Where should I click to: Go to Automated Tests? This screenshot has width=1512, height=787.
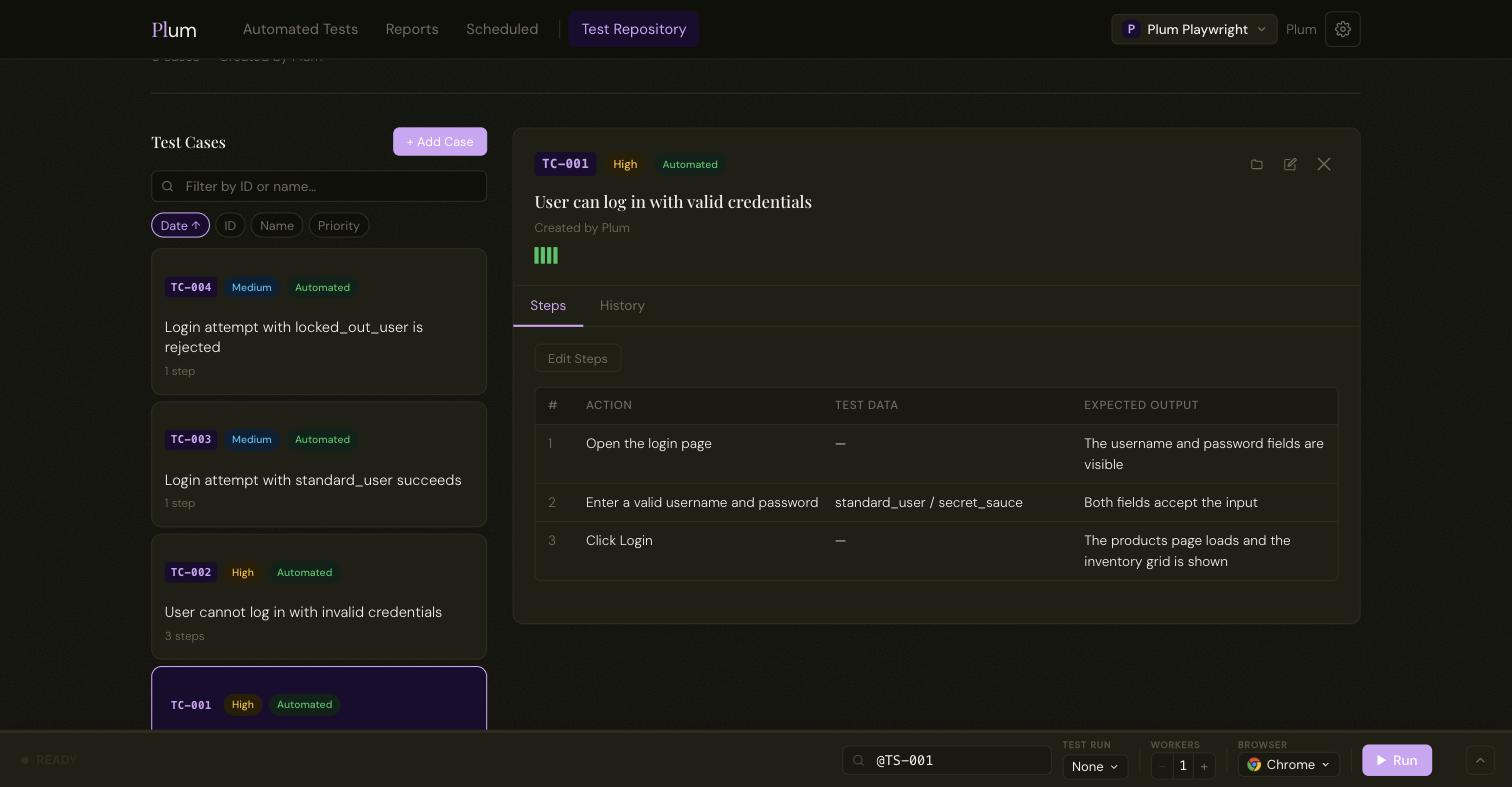pos(300,29)
